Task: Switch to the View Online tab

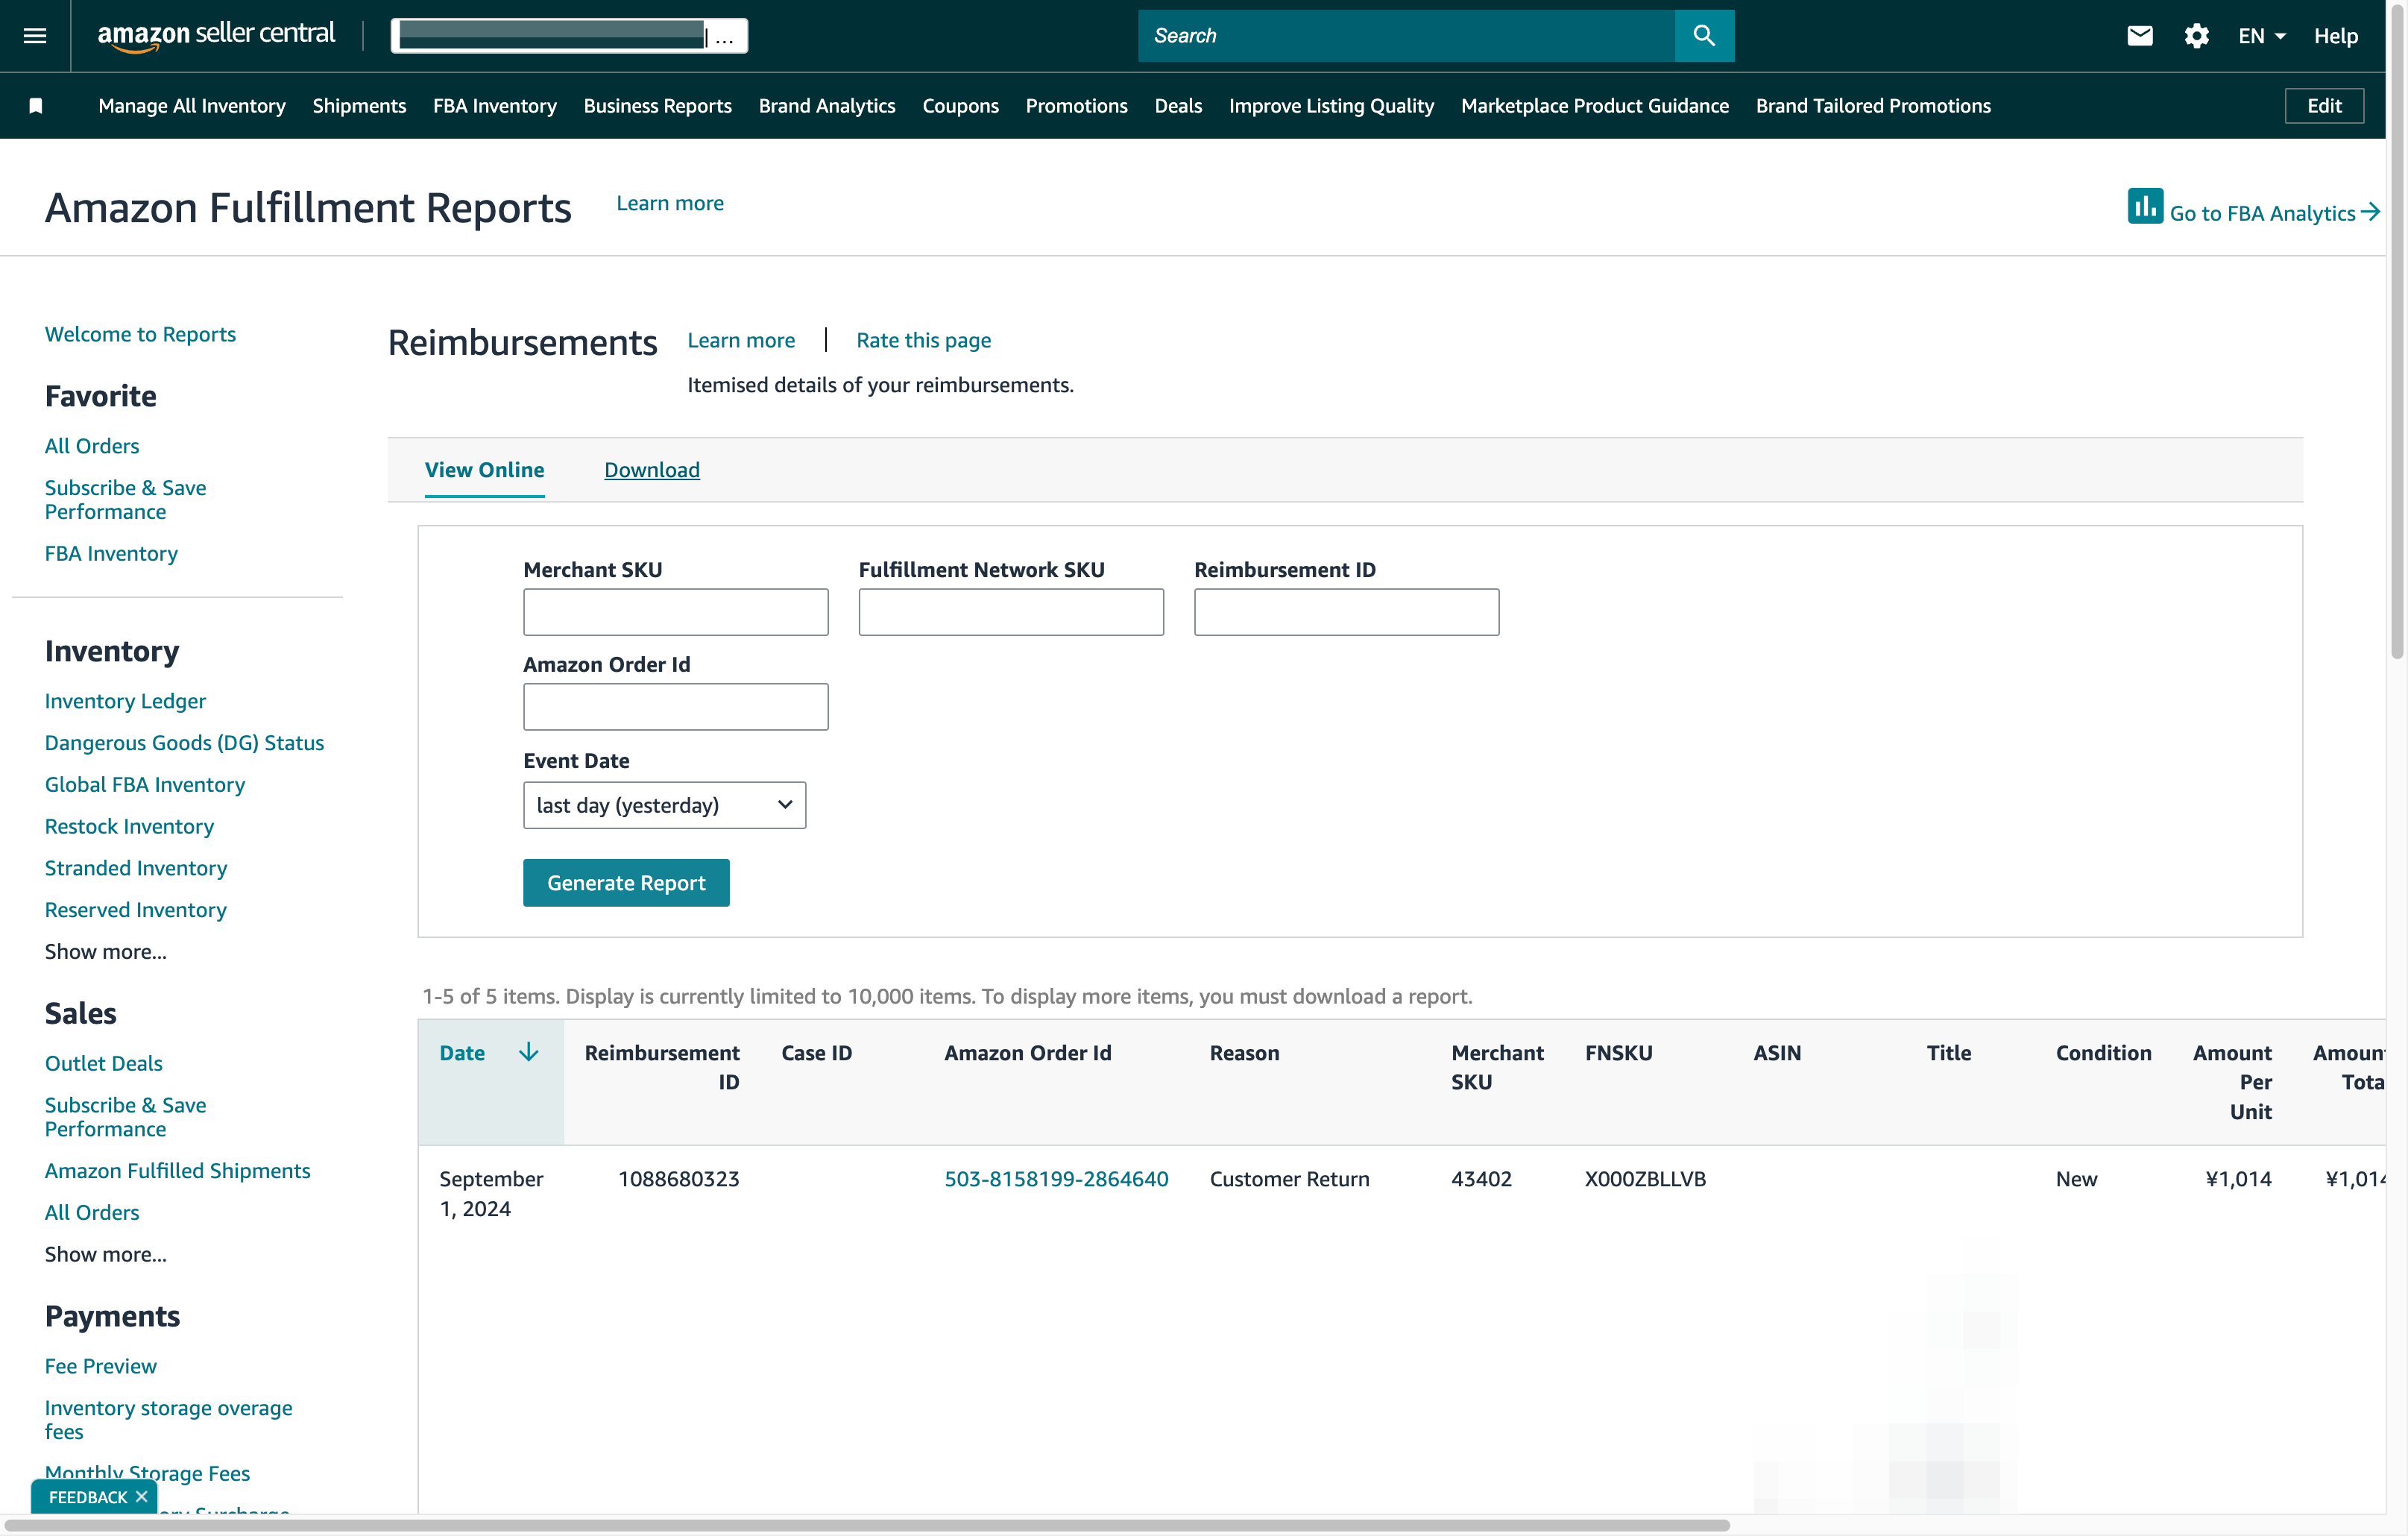Action: [x=484, y=470]
